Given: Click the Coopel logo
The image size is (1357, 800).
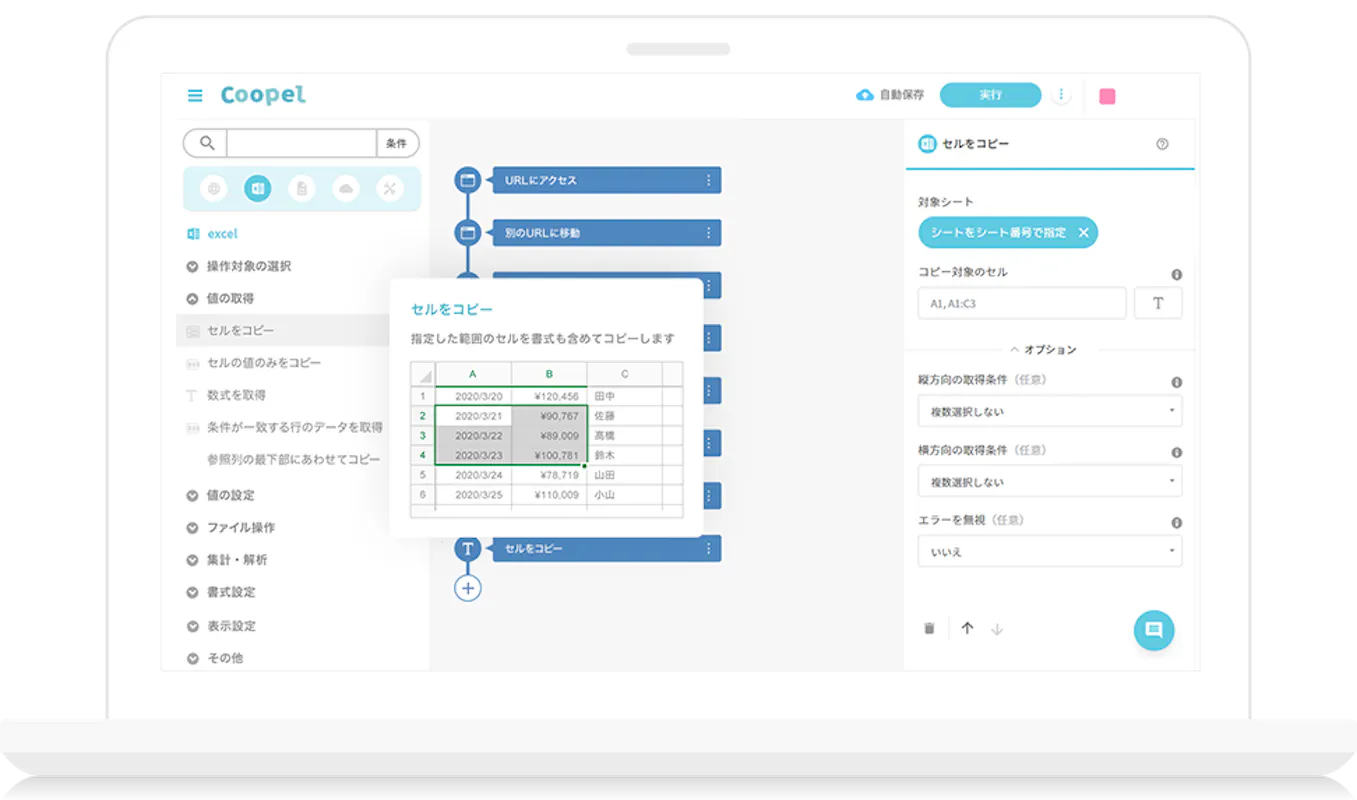Looking at the screenshot, I should (x=263, y=95).
